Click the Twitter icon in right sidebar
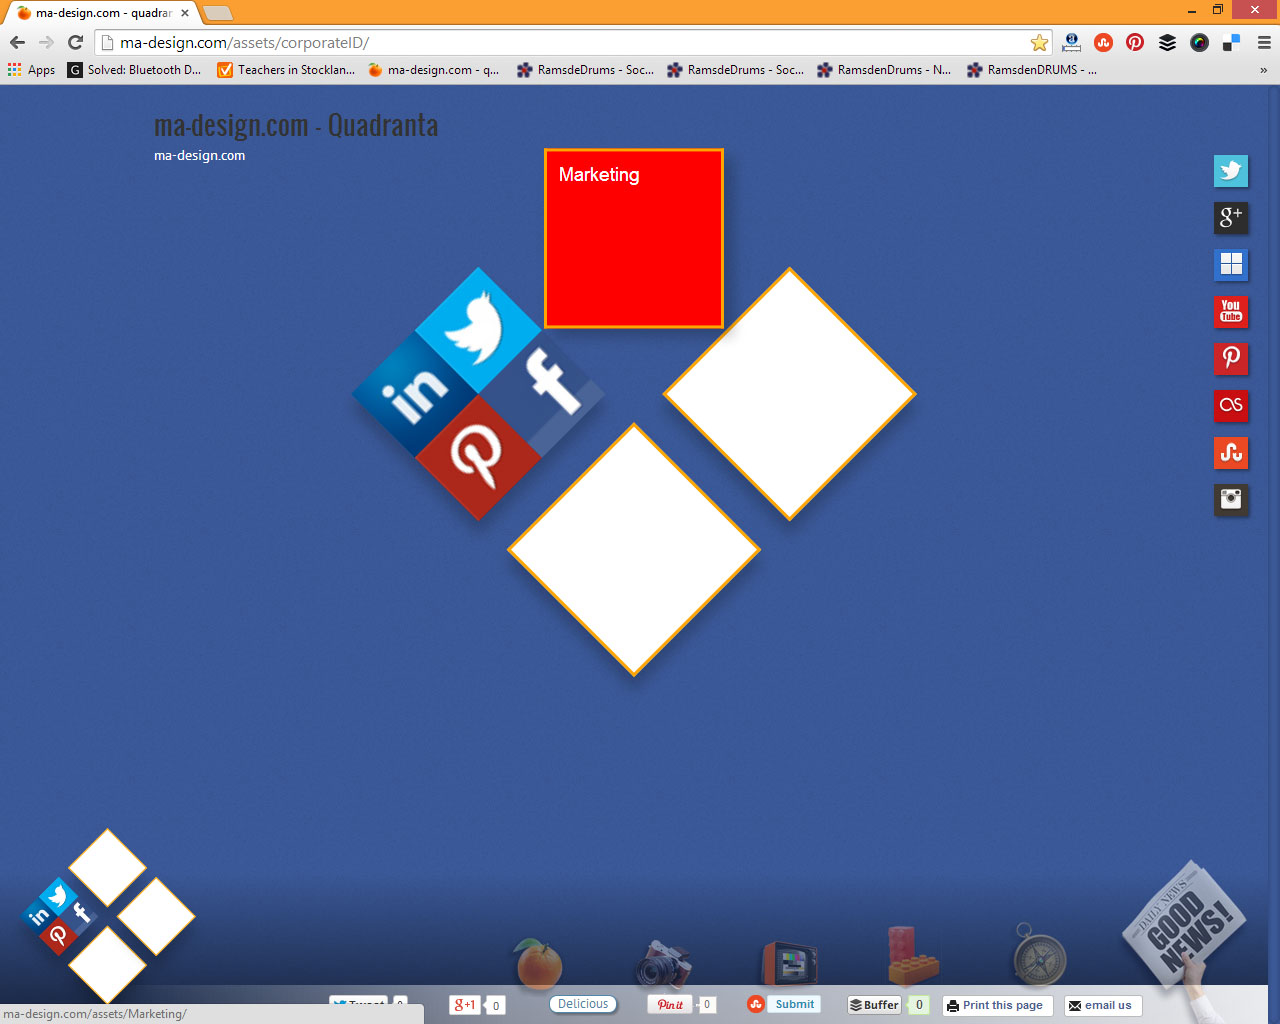Image resolution: width=1280 pixels, height=1024 pixels. point(1231,171)
